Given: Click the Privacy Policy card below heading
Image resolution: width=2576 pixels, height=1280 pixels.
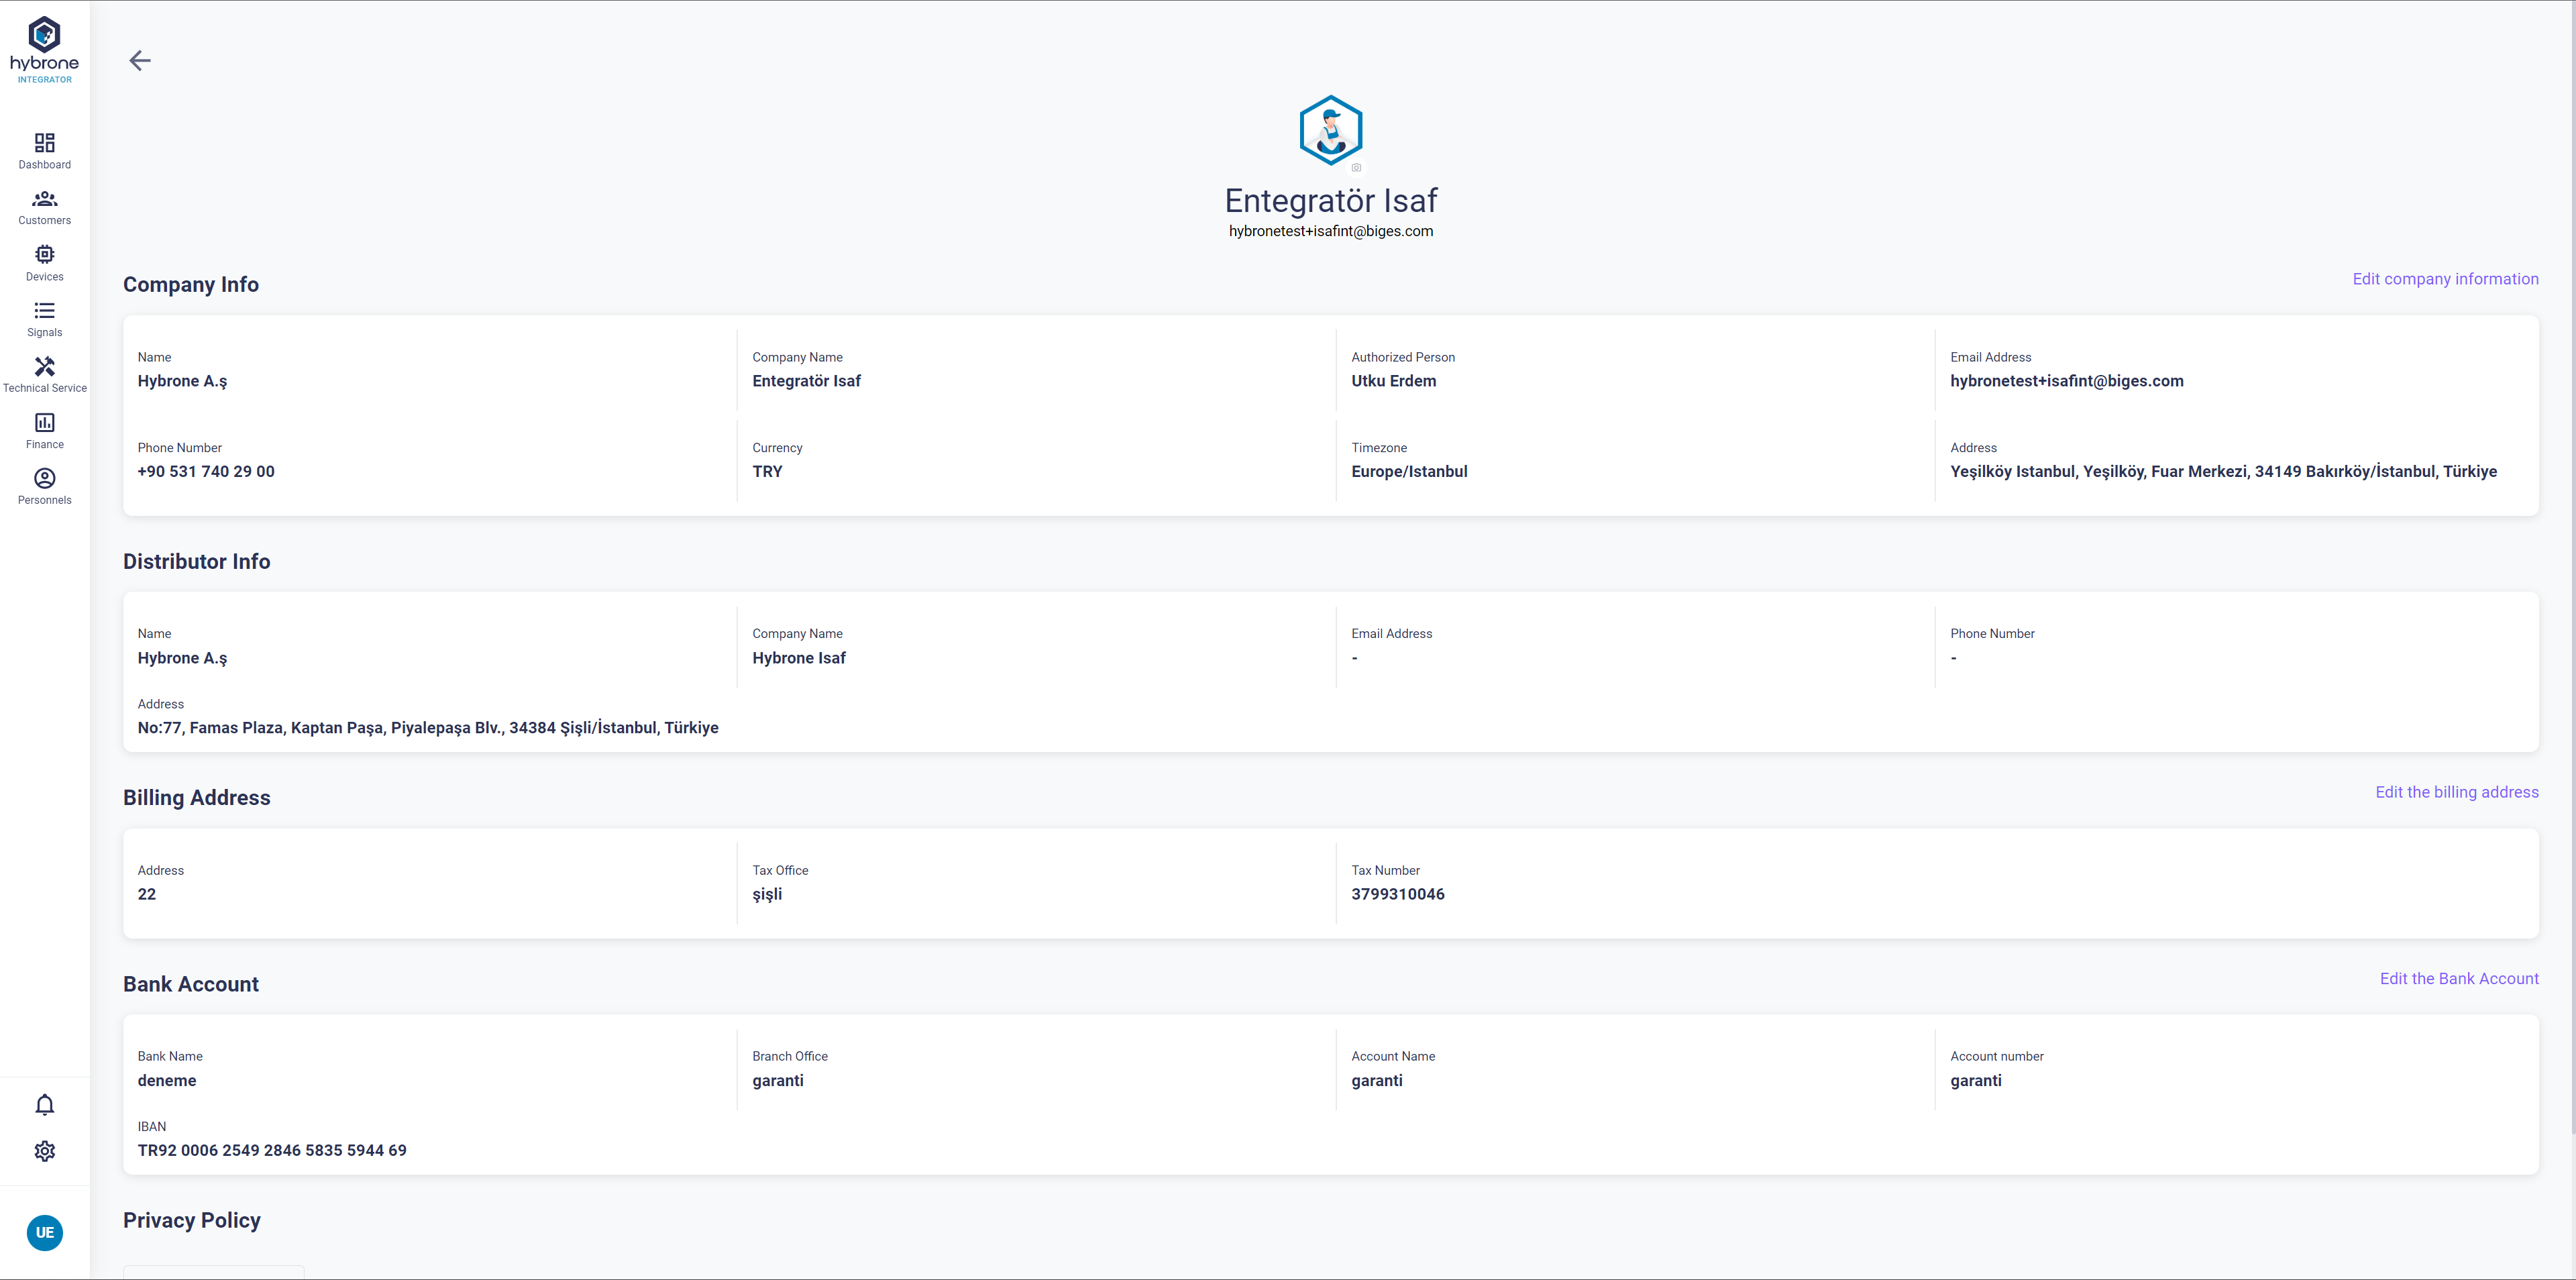Looking at the screenshot, I should 213,1272.
